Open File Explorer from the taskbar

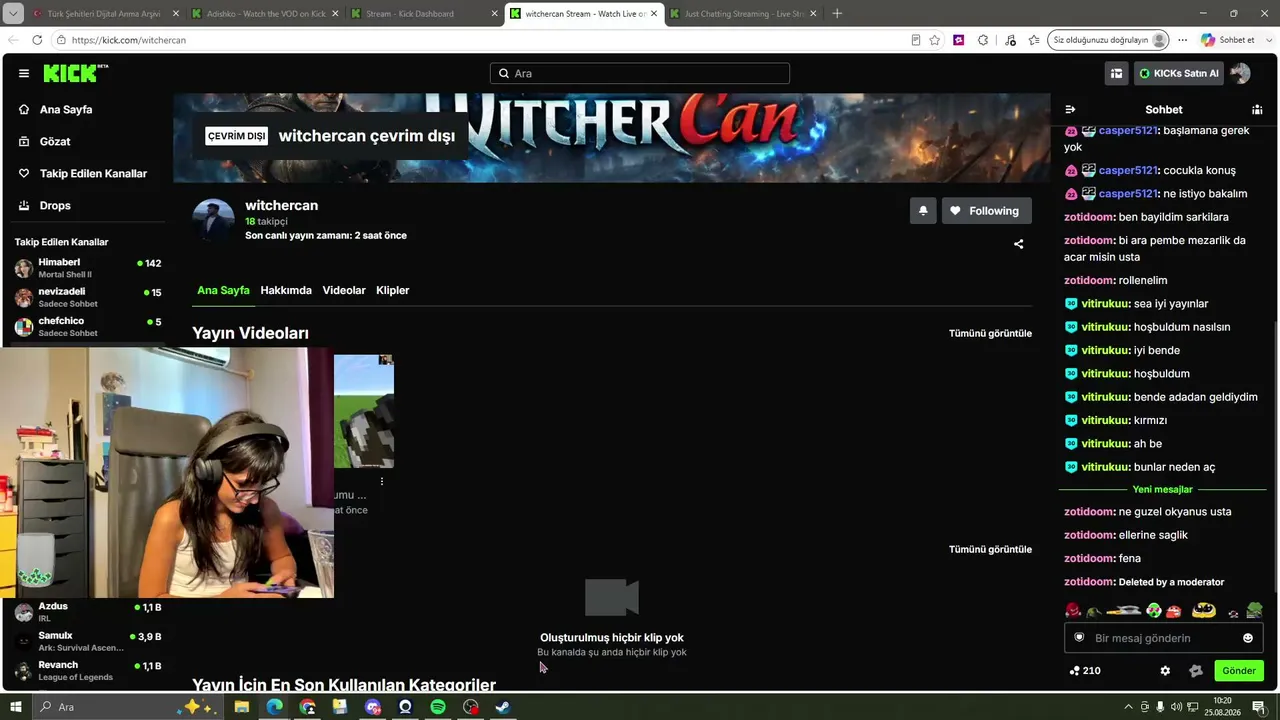(242, 707)
